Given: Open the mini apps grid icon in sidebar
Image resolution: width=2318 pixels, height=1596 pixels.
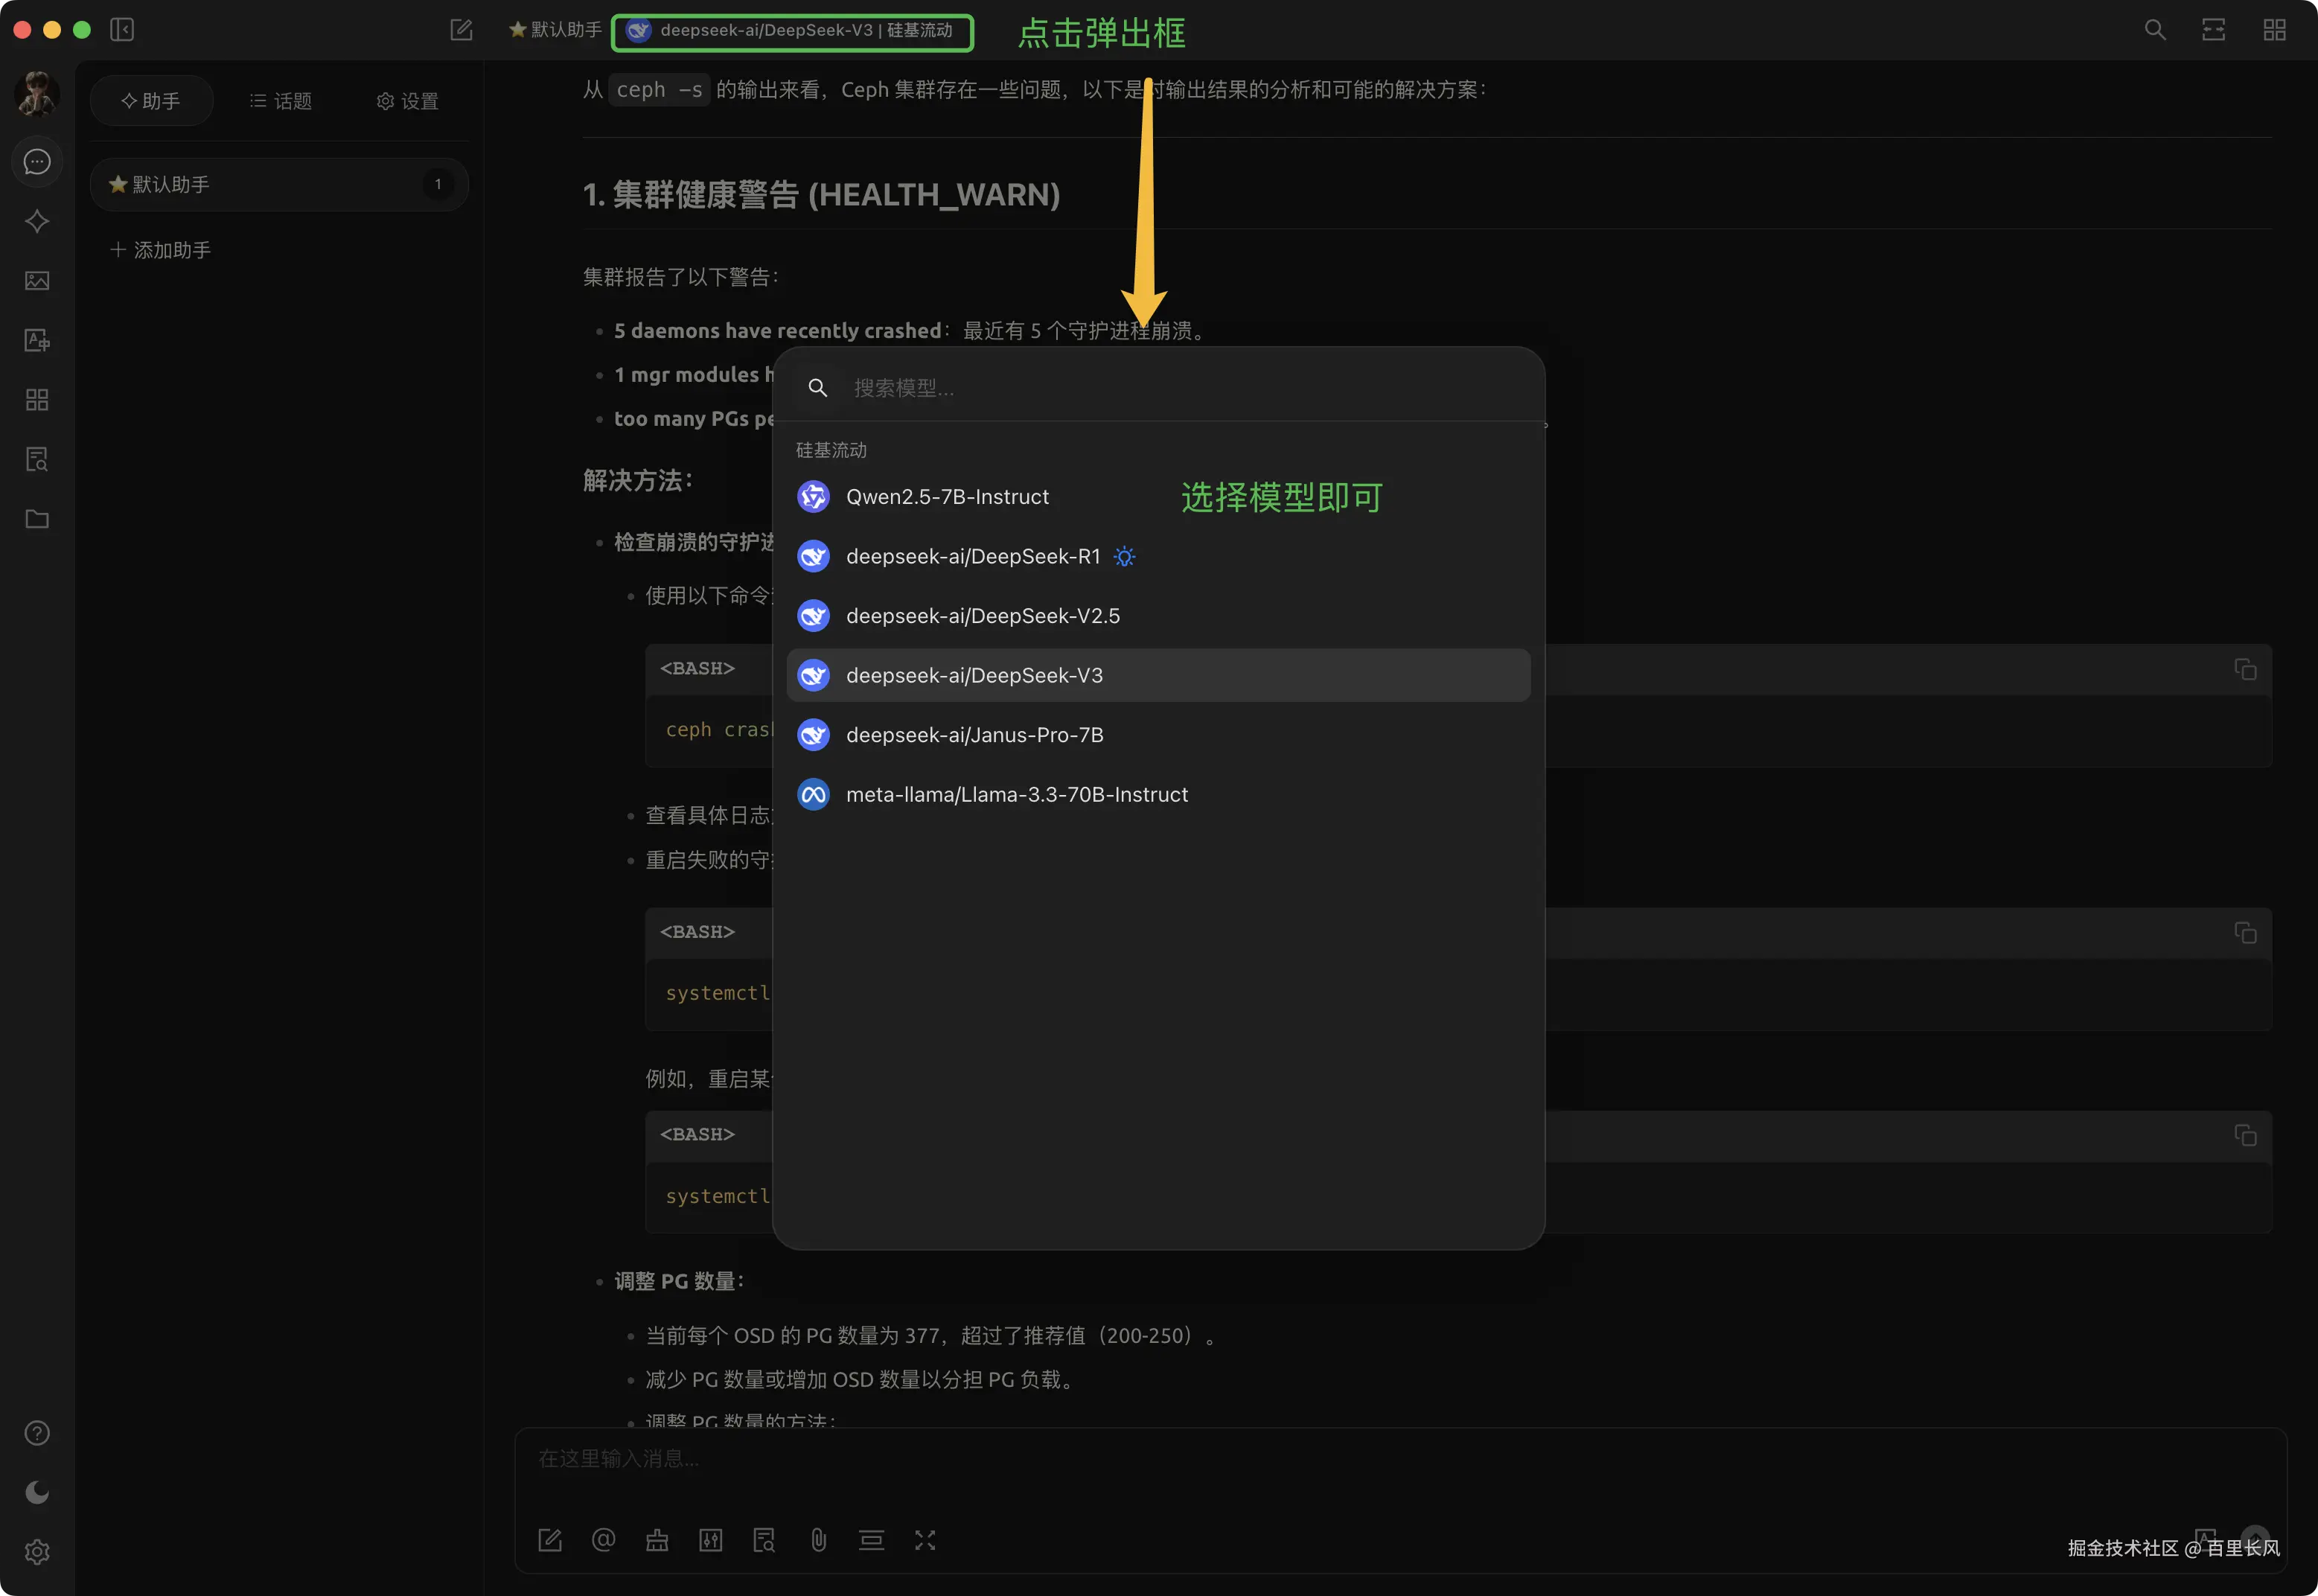Looking at the screenshot, I should click(x=37, y=400).
